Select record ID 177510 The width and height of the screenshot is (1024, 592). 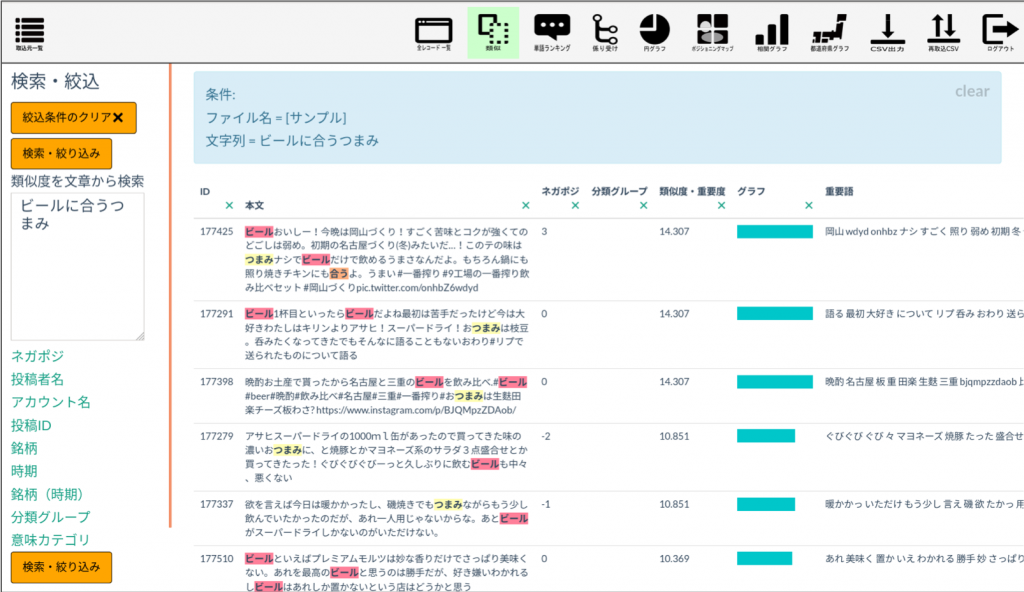point(216,559)
